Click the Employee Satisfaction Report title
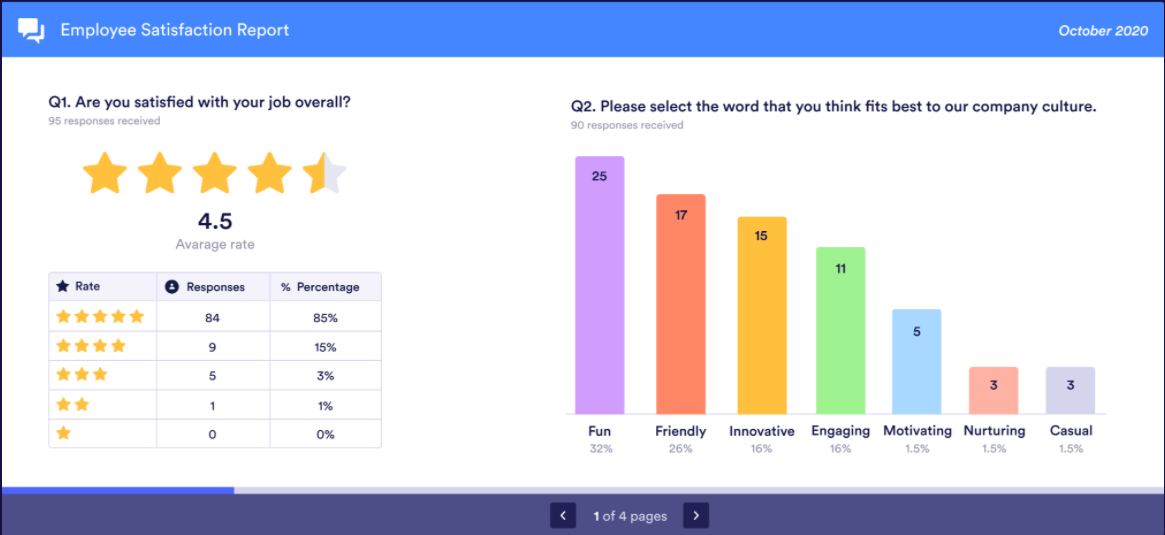Screen dimensions: 1165x535 coord(175,30)
